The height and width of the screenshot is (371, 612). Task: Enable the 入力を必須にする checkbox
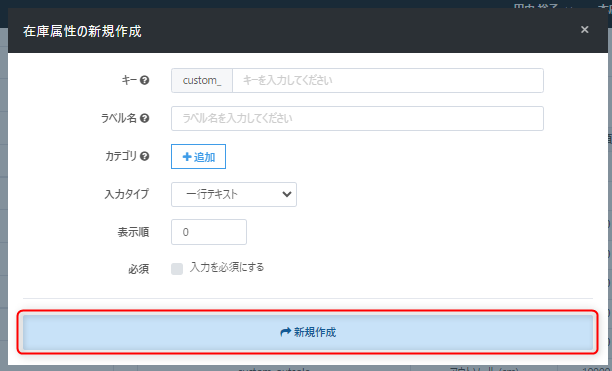point(177,269)
